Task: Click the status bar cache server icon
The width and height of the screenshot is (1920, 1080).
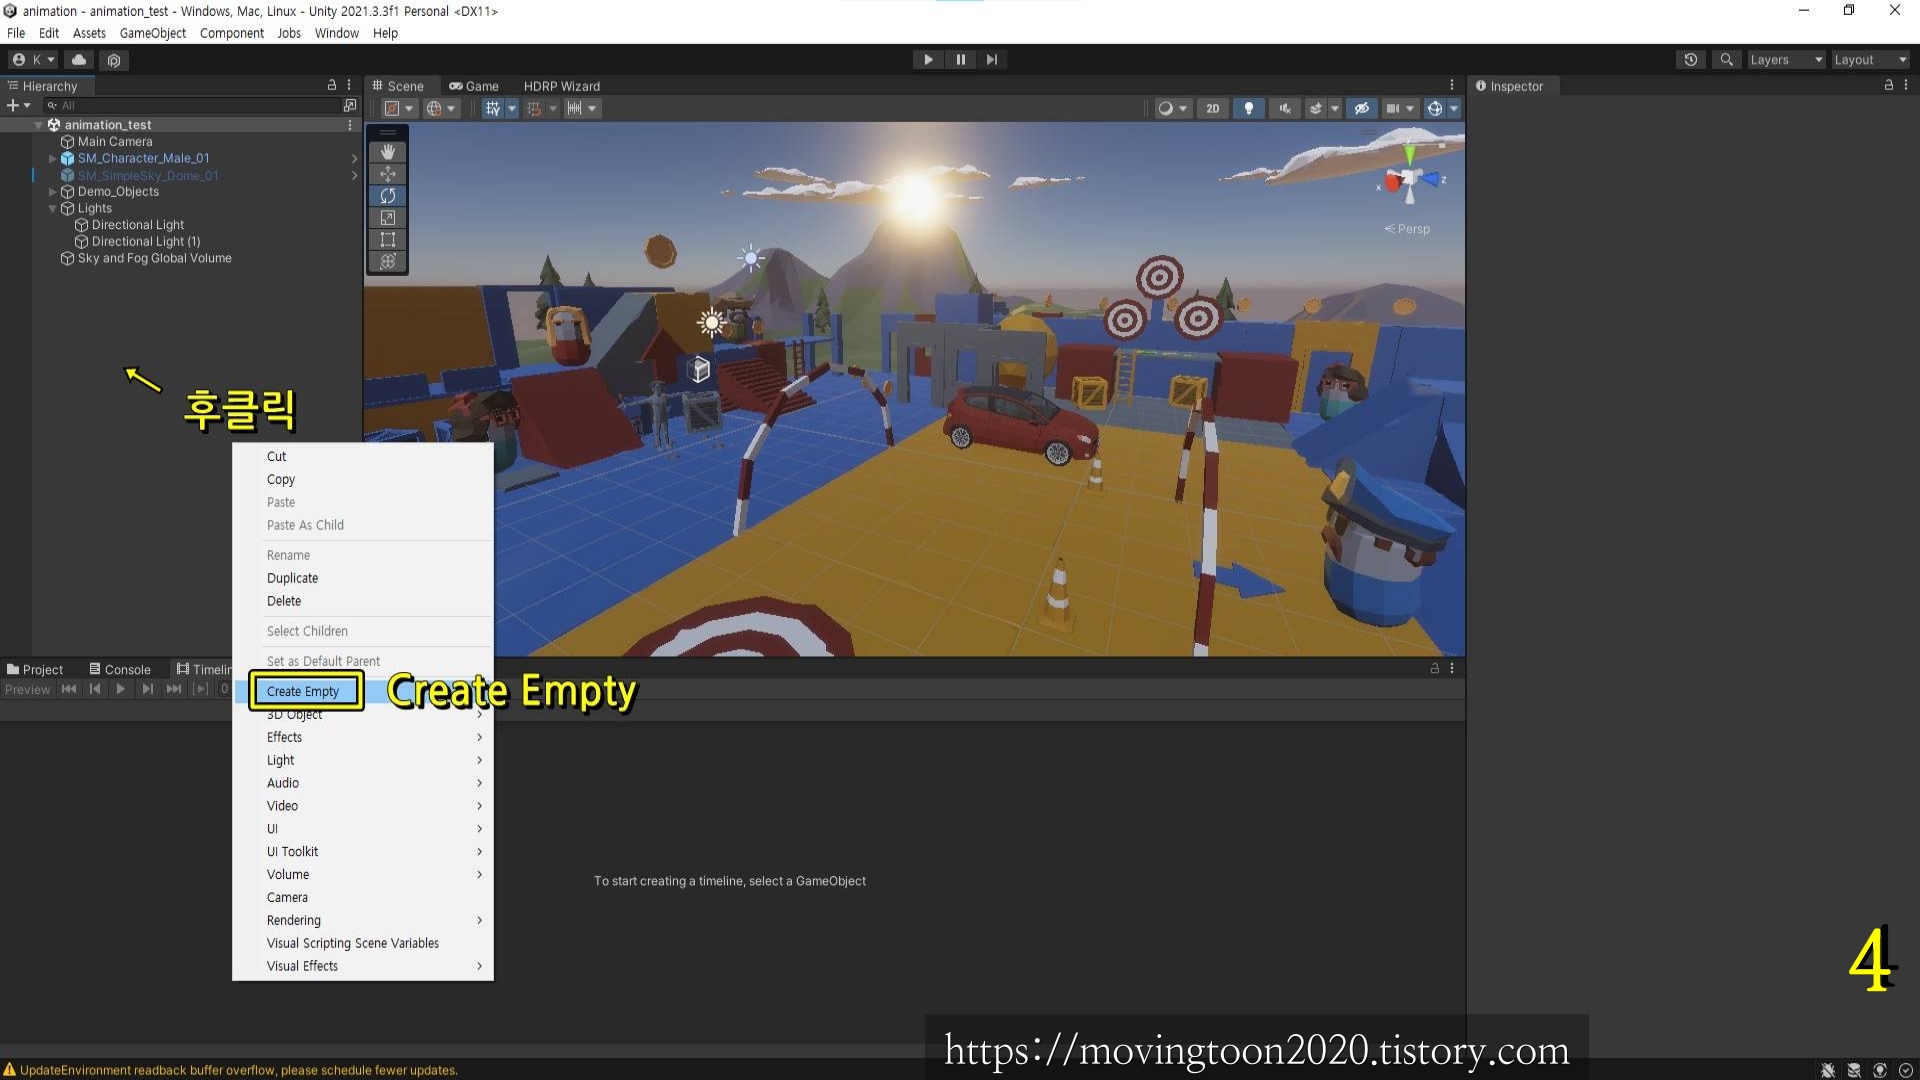Action: pos(1854,1070)
